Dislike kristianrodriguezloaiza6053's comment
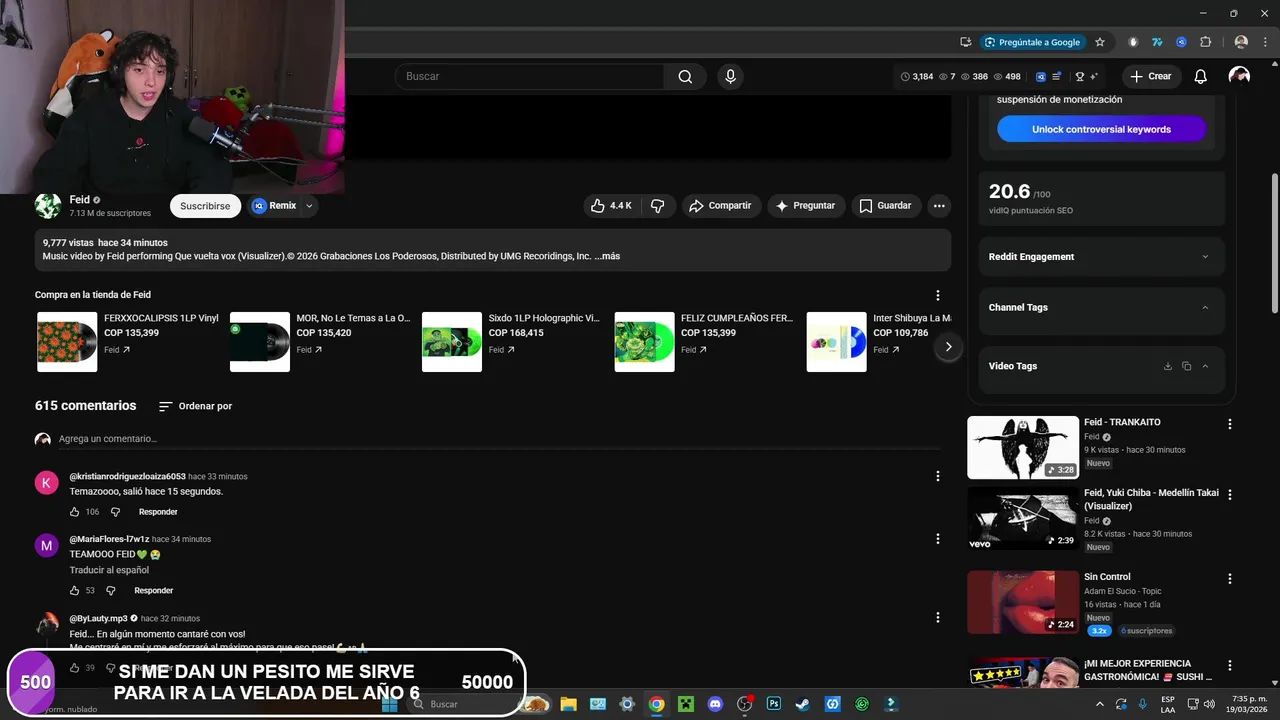 coord(115,512)
